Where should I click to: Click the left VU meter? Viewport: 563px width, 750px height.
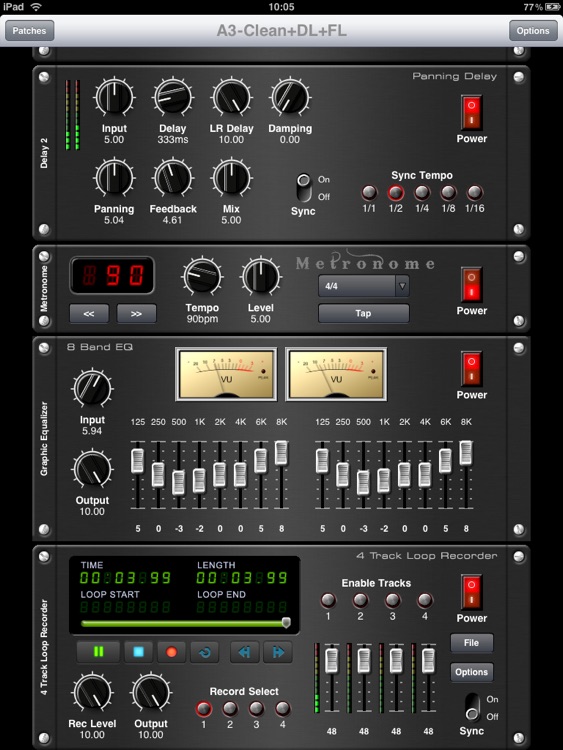(226, 375)
